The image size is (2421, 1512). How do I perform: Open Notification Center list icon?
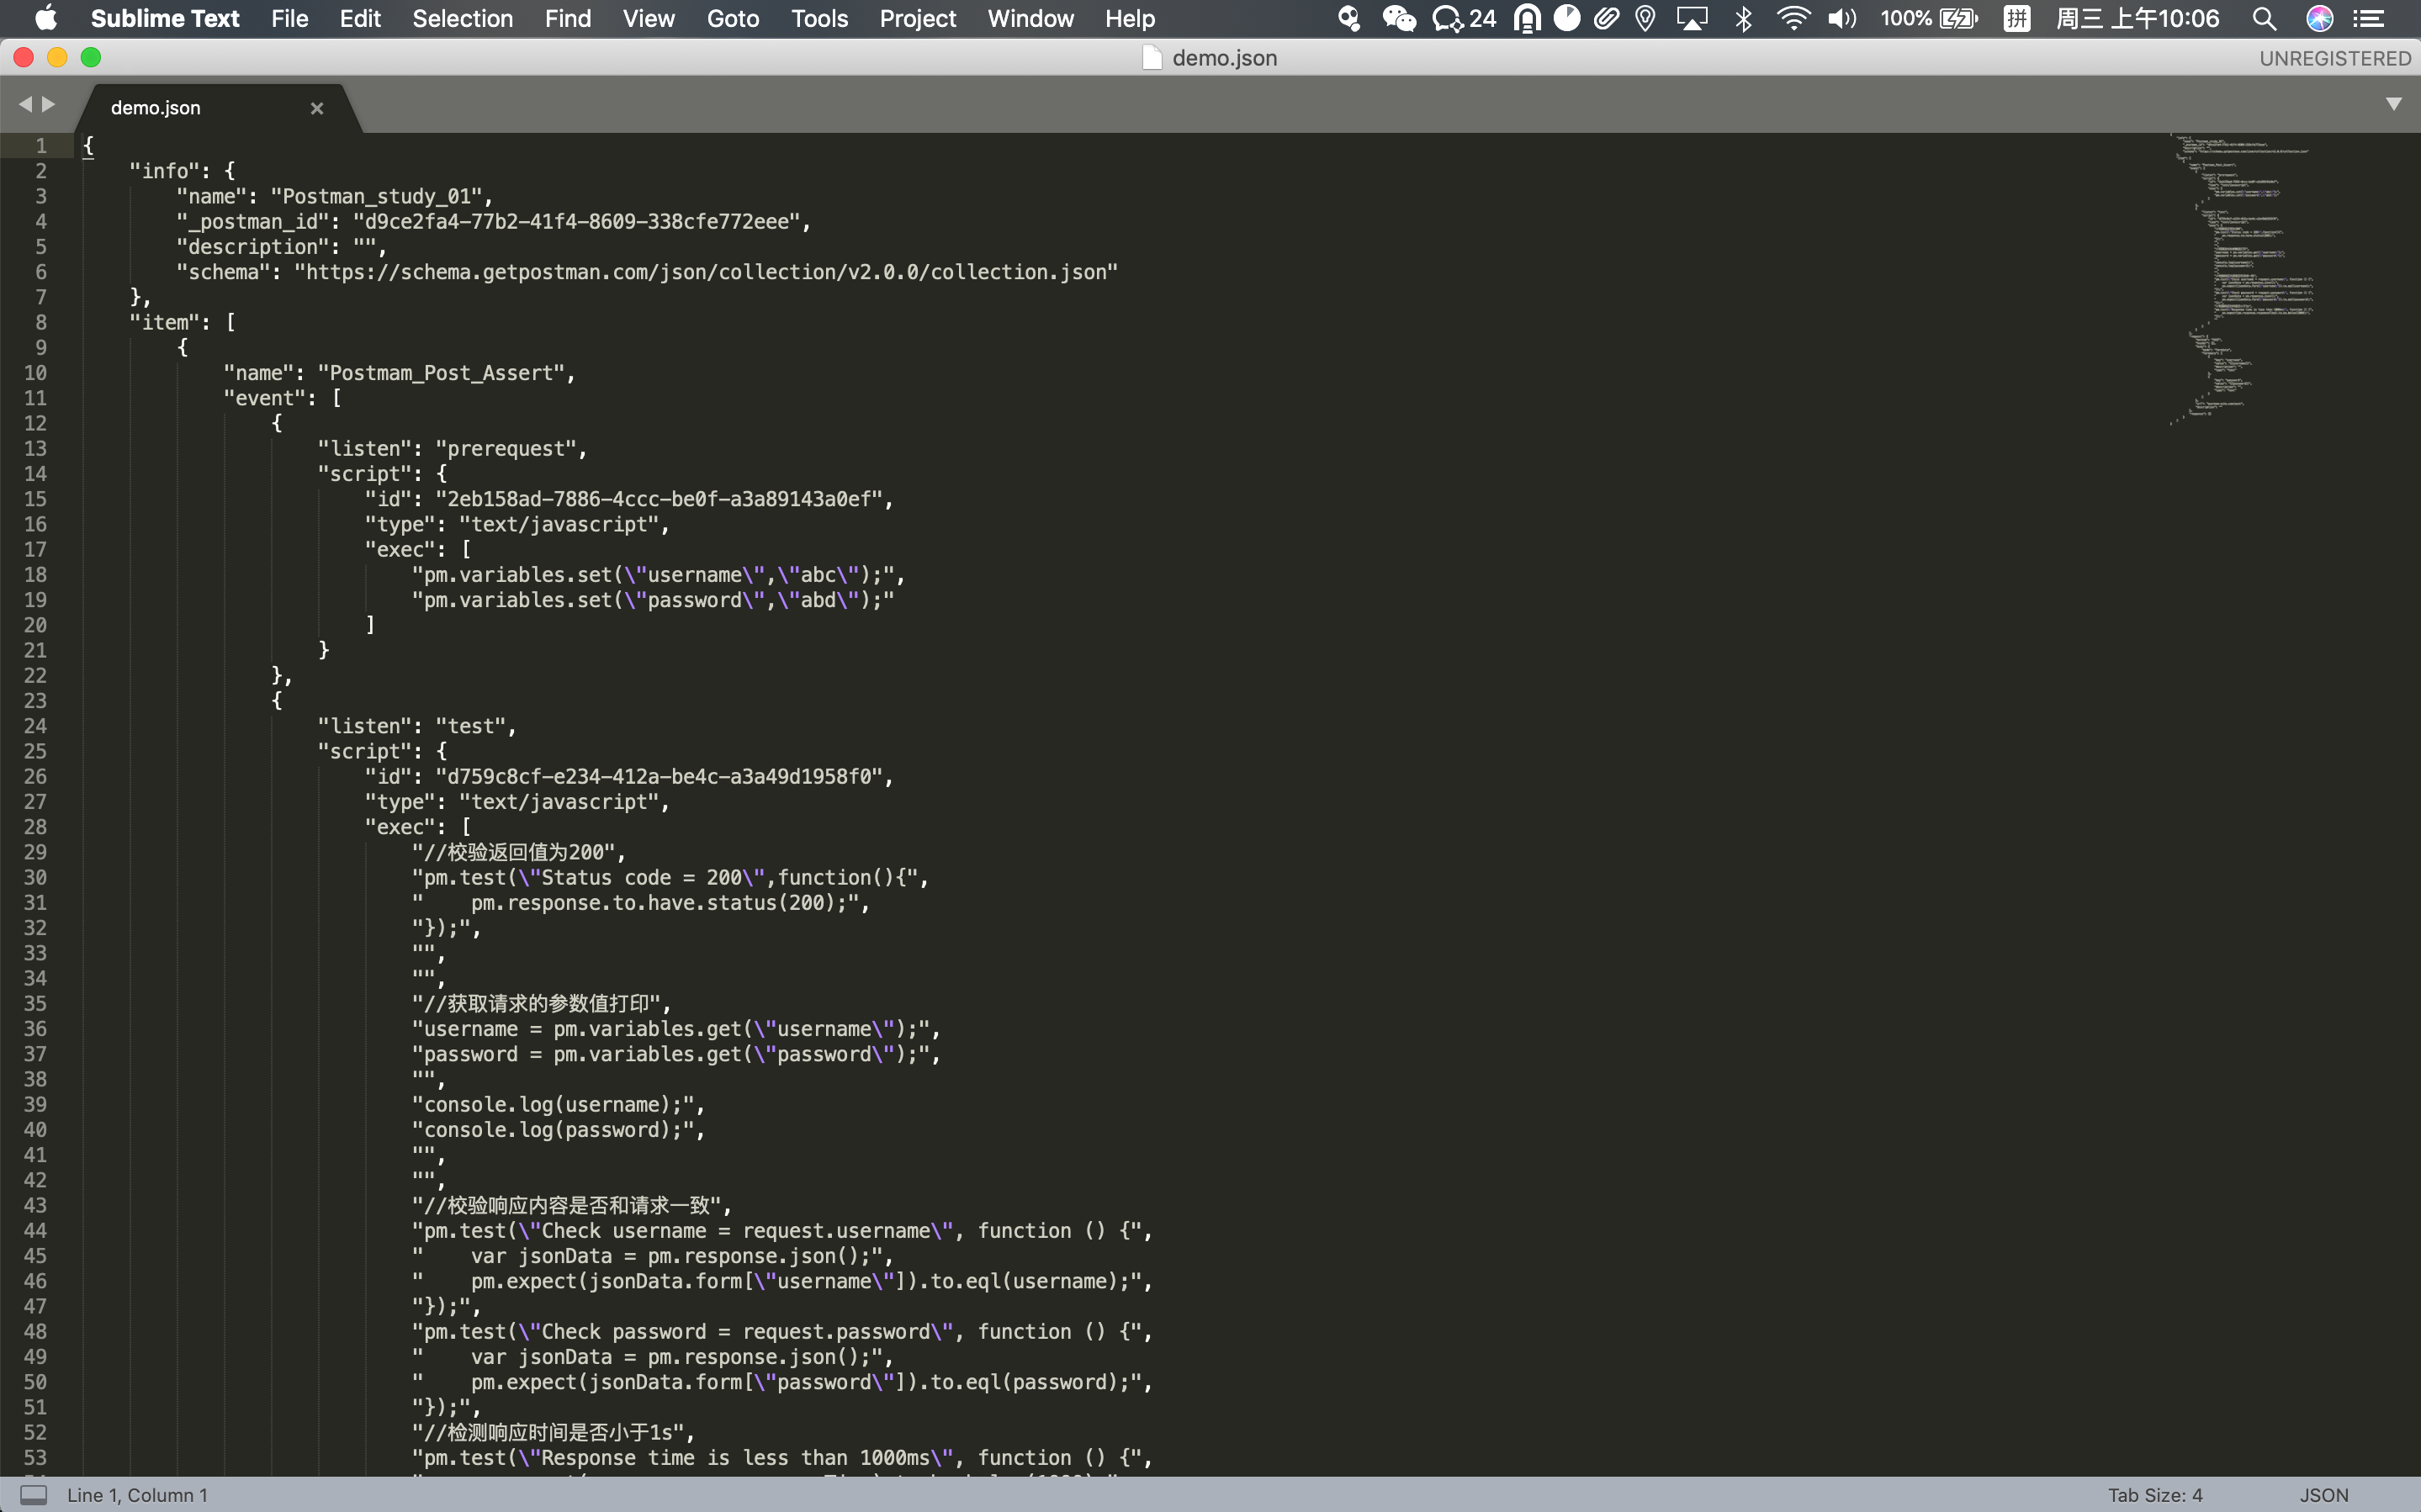2369,18
